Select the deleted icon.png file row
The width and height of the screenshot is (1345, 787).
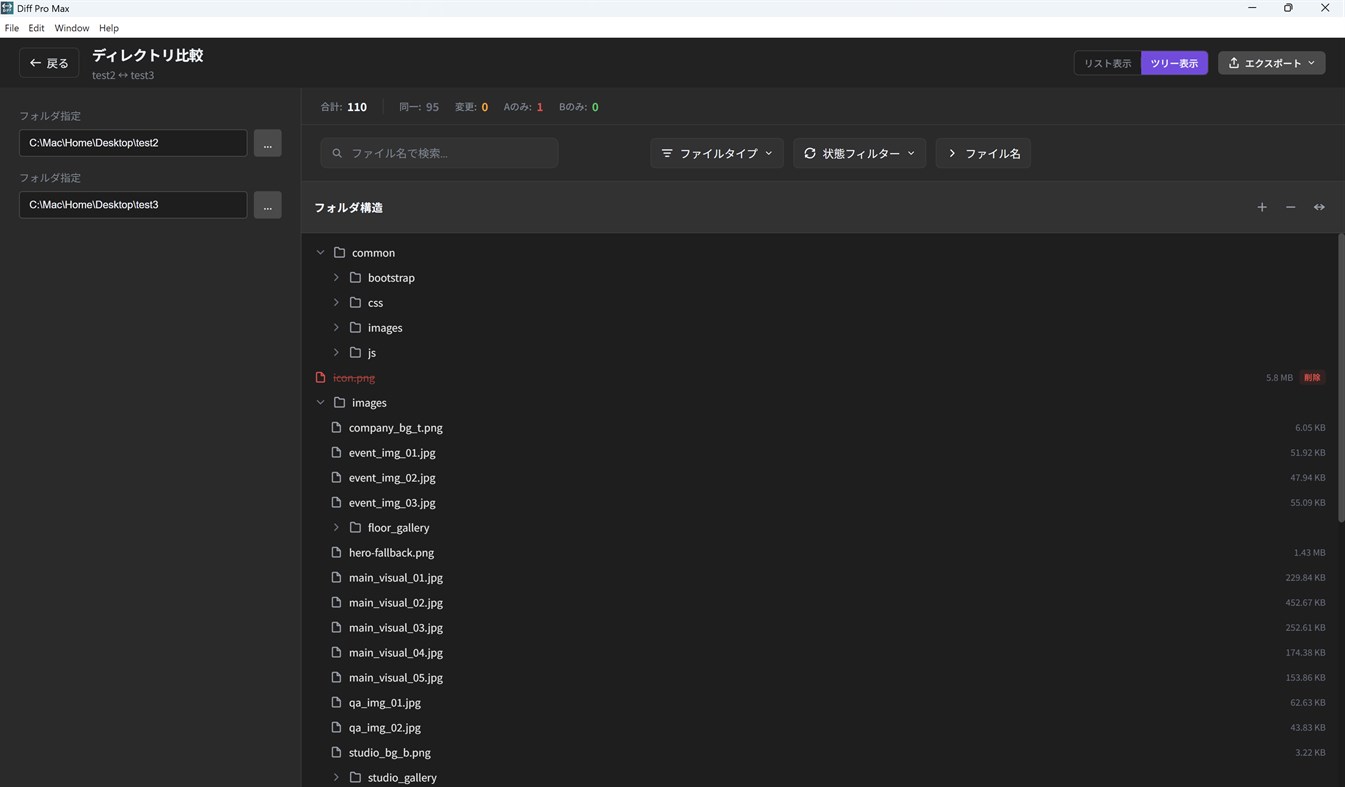click(819, 378)
